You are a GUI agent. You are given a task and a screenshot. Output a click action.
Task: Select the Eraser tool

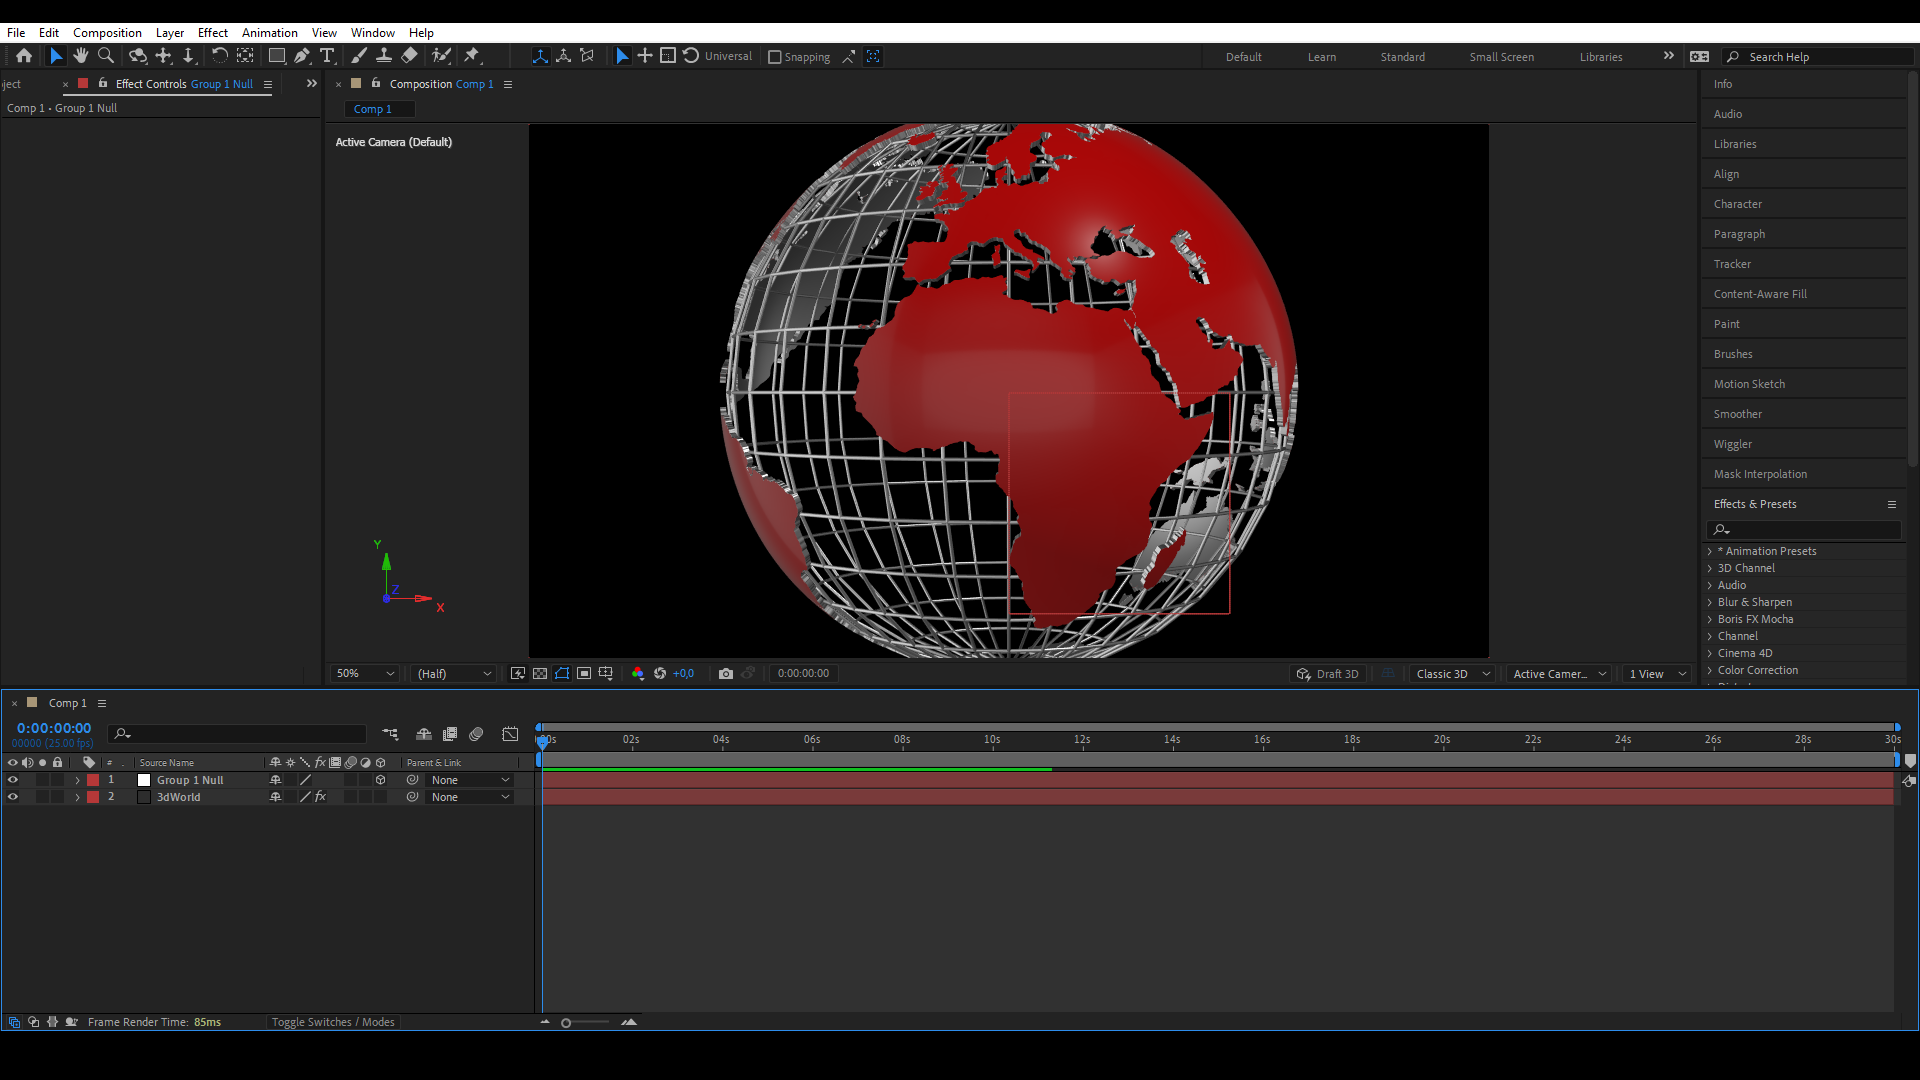point(409,56)
